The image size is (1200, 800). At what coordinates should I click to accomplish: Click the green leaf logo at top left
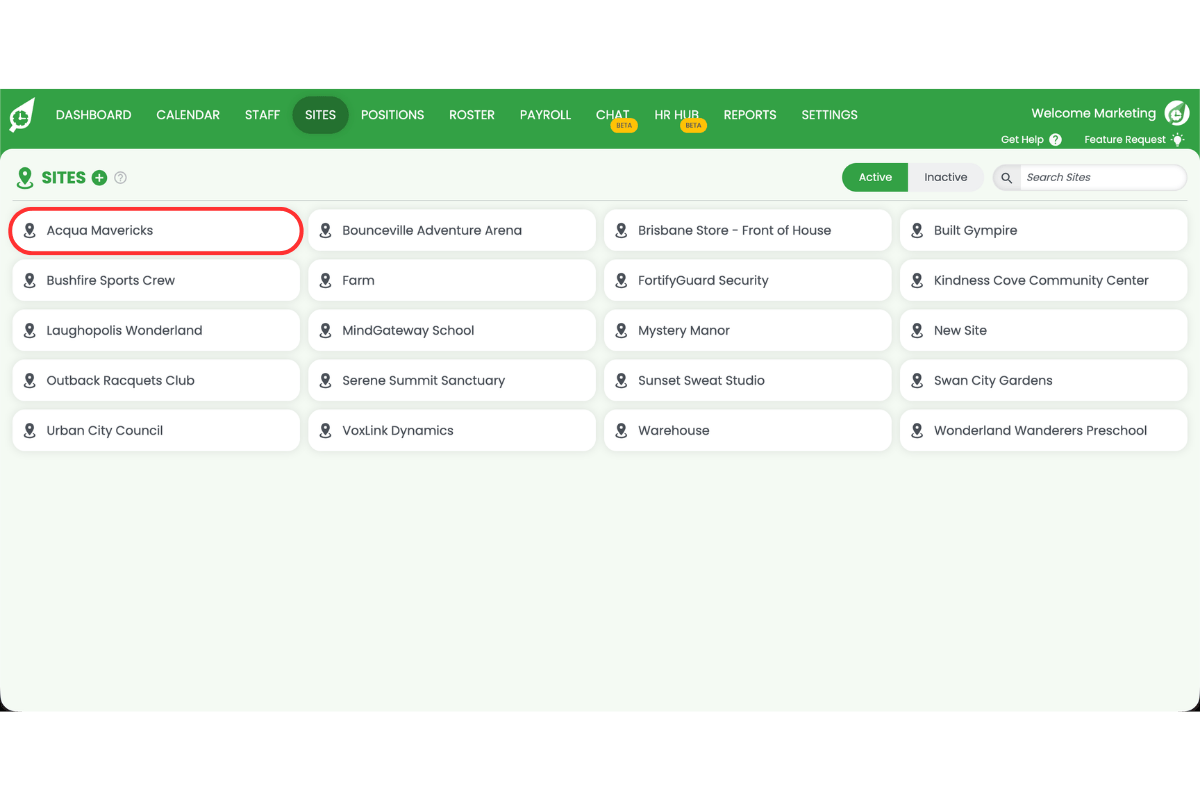(x=22, y=114)
